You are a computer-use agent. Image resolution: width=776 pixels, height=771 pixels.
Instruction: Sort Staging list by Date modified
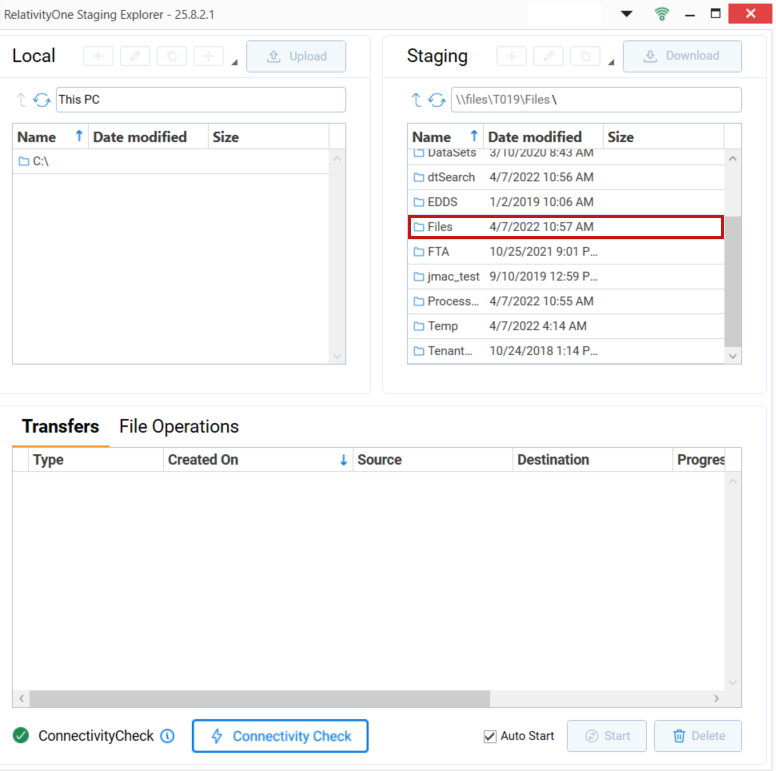click(543, 137)
